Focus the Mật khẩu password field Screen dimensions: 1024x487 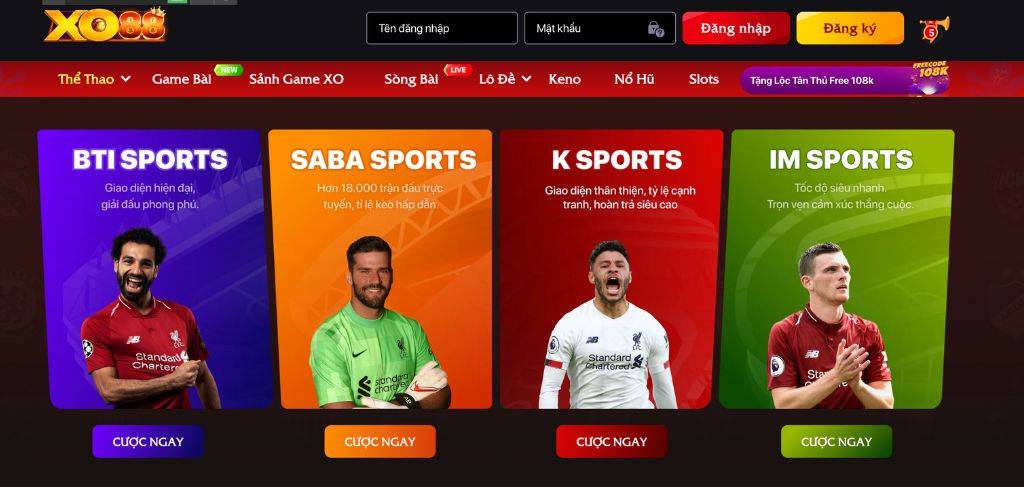click(x=600, y=28)
